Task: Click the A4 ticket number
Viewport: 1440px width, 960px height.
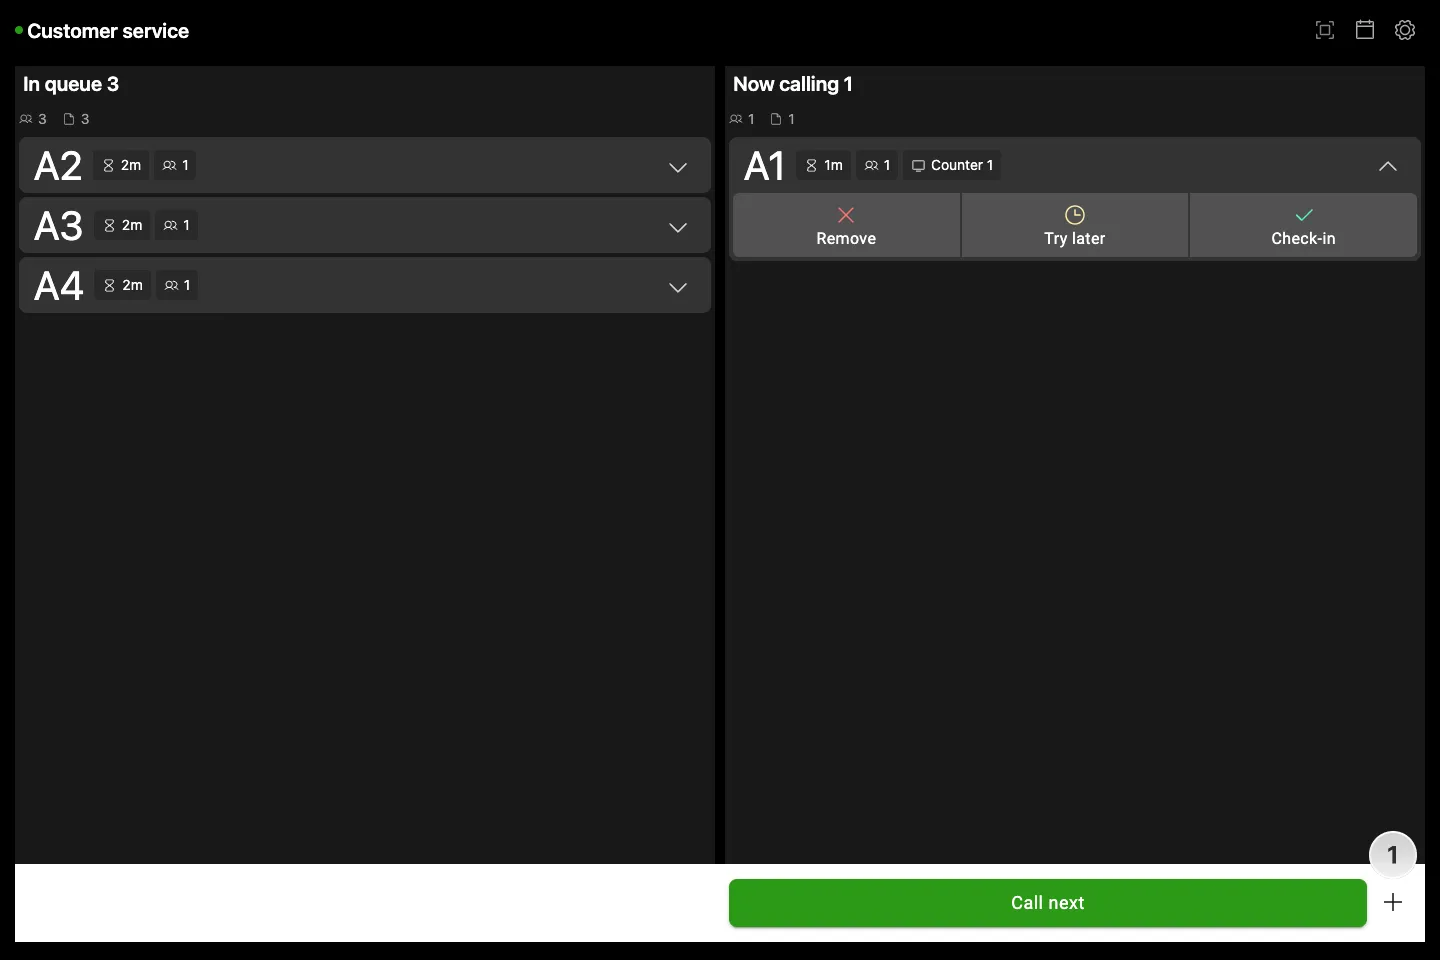Action: (x=58, y=286)
